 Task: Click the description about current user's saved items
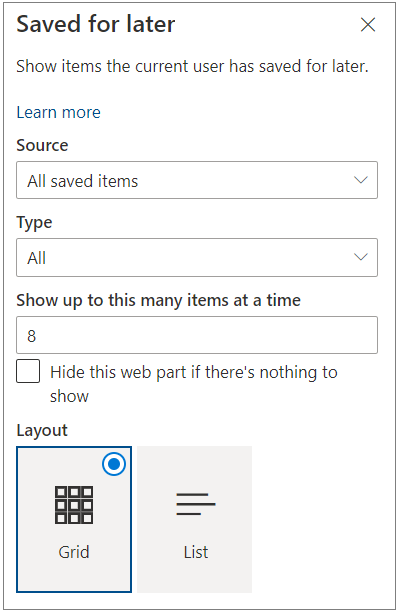coord(192,66)
